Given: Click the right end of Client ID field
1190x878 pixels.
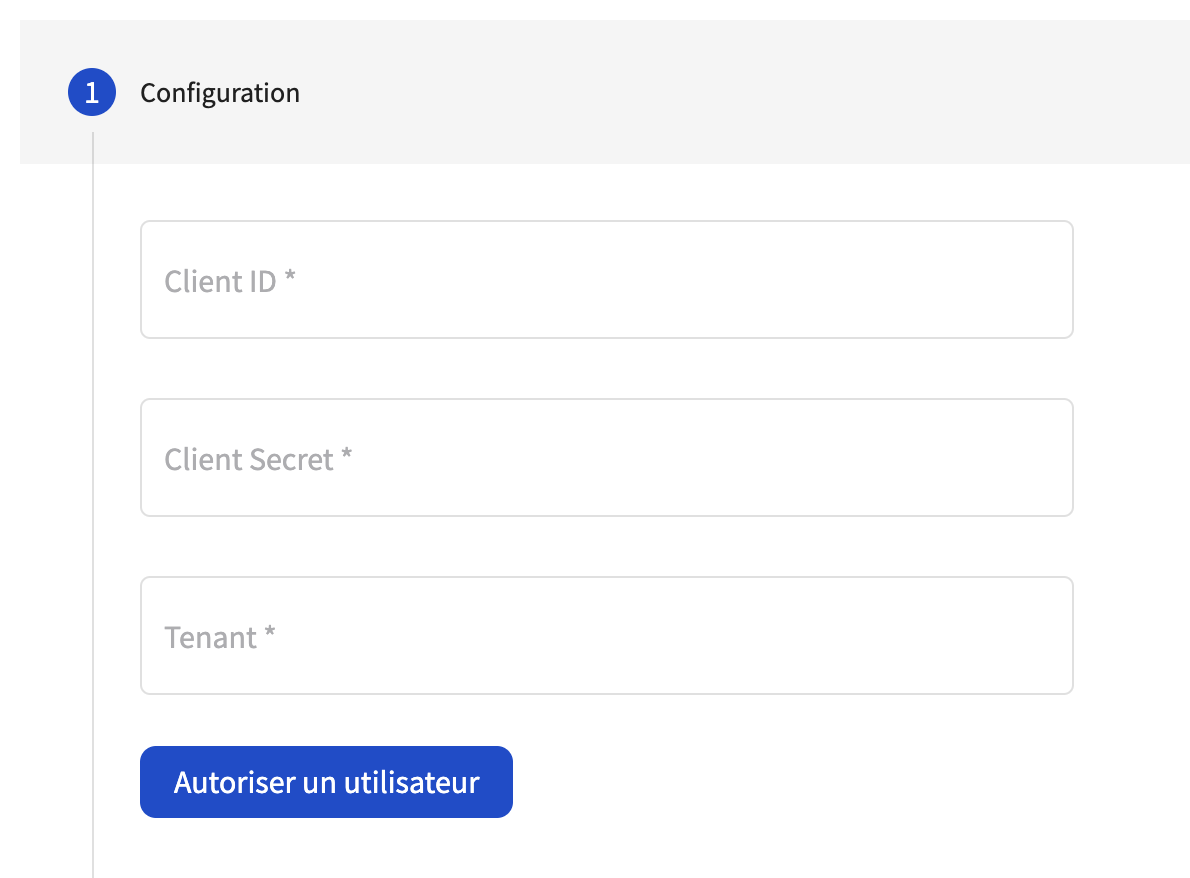Looking at the screenshot, I should pos(1047,279).
